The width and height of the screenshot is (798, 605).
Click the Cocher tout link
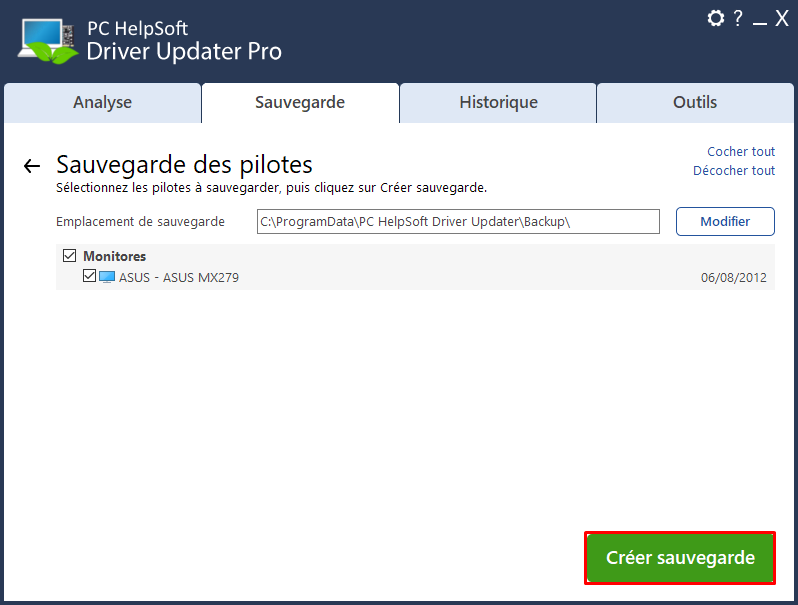(x=741, y=152)
